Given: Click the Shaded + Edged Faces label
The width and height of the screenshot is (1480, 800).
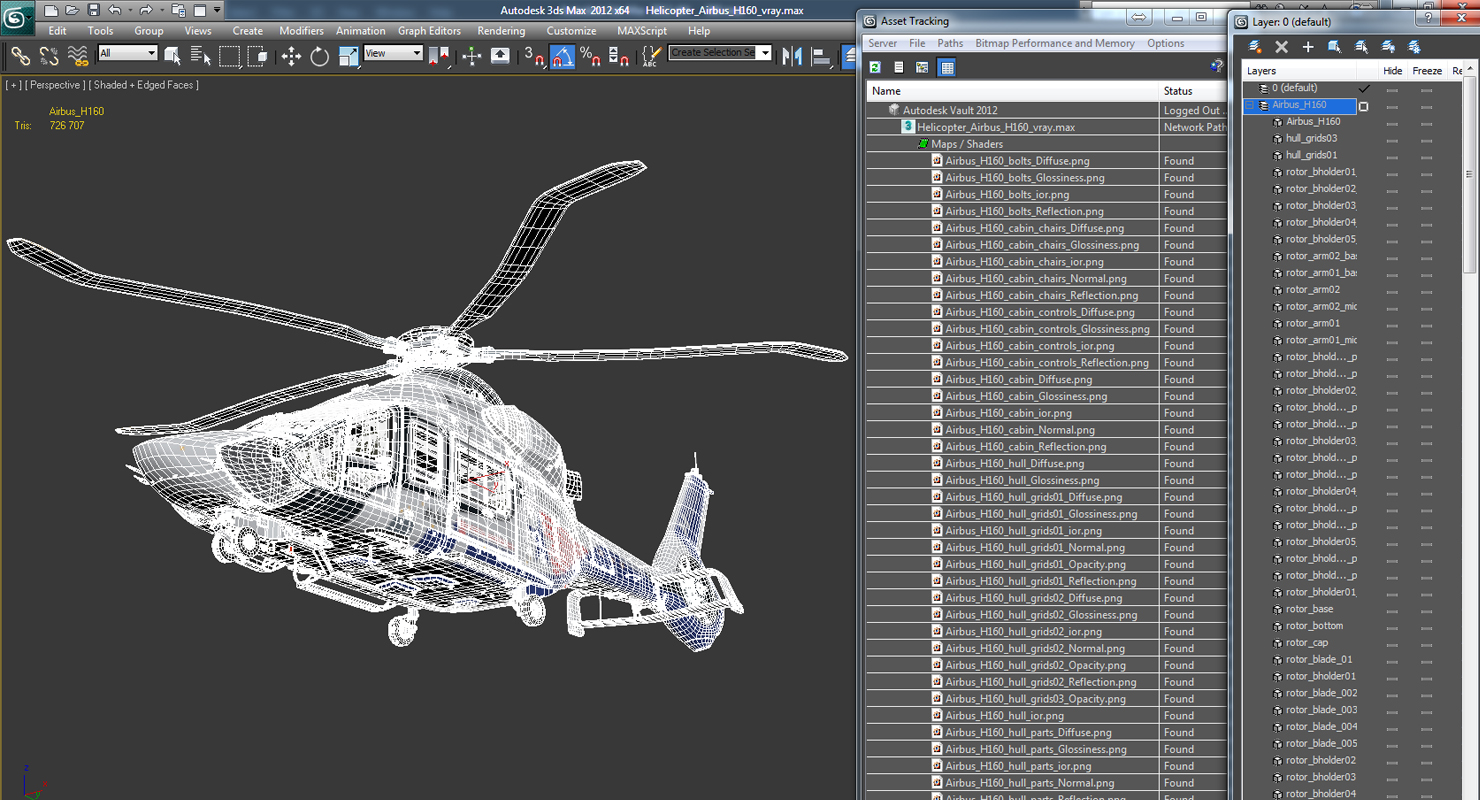Looking at the screenshot, I should 144,85.
